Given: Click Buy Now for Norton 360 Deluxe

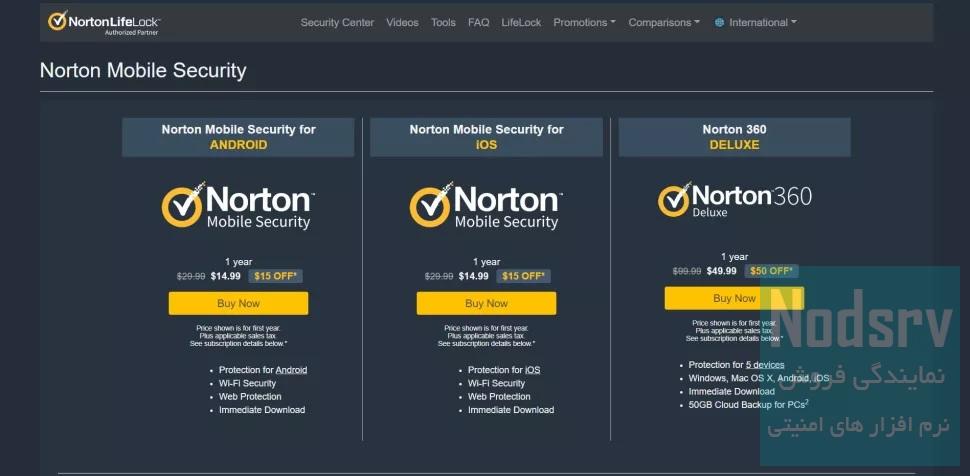Looking at the screenshot, I should coord(734,298).
